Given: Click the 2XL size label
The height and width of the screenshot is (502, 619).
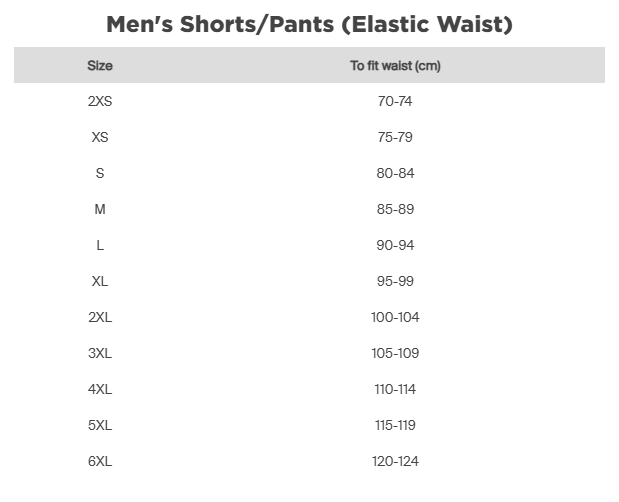Looking at the screenshot, I should (x=100, y=317).
